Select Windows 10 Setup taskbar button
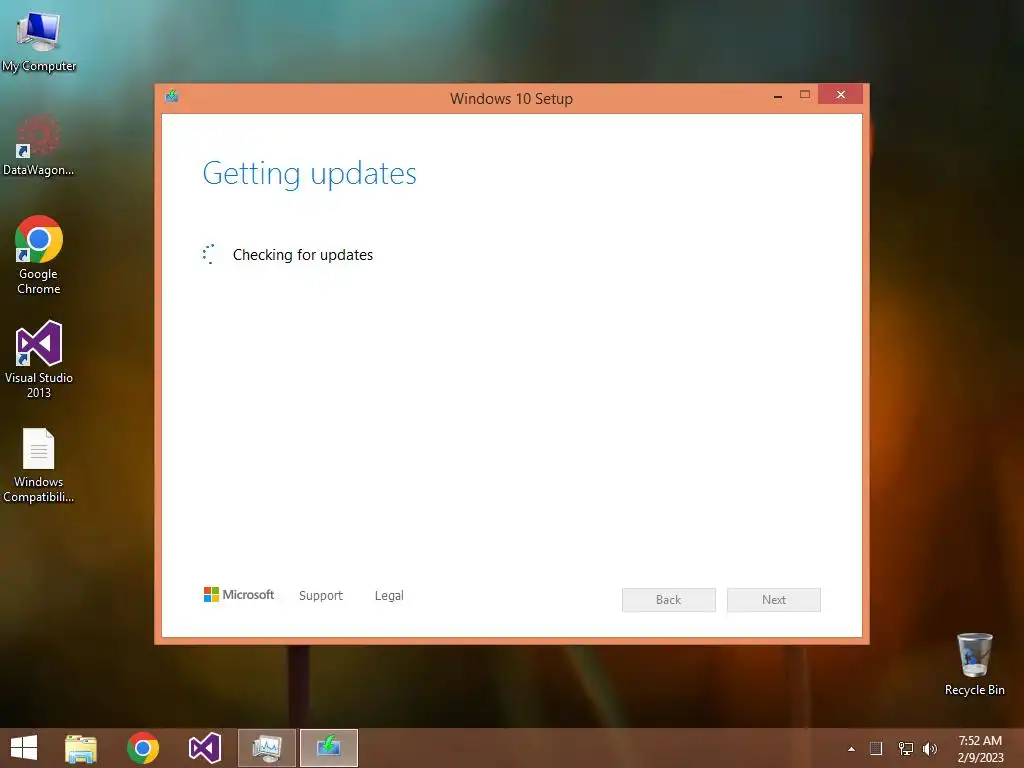 [x=329, y=748]
